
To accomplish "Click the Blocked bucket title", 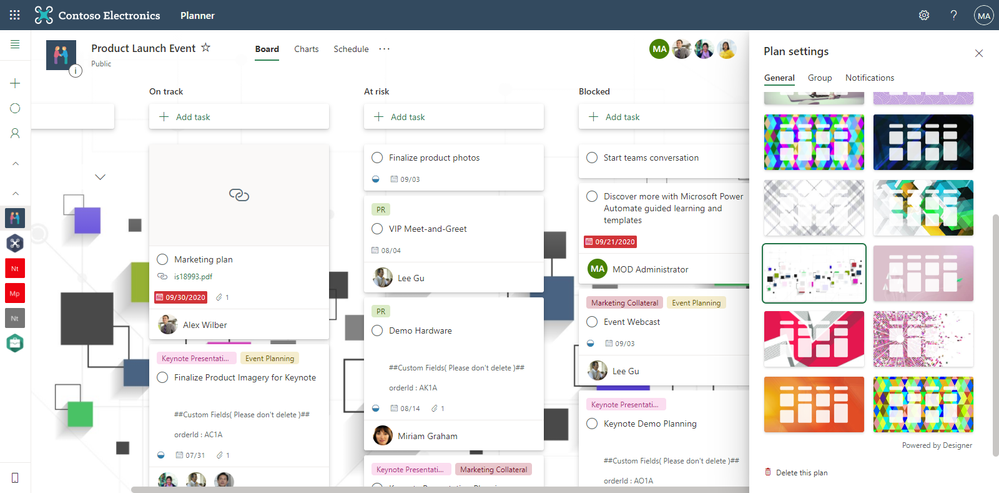I will tap(594, 91).
